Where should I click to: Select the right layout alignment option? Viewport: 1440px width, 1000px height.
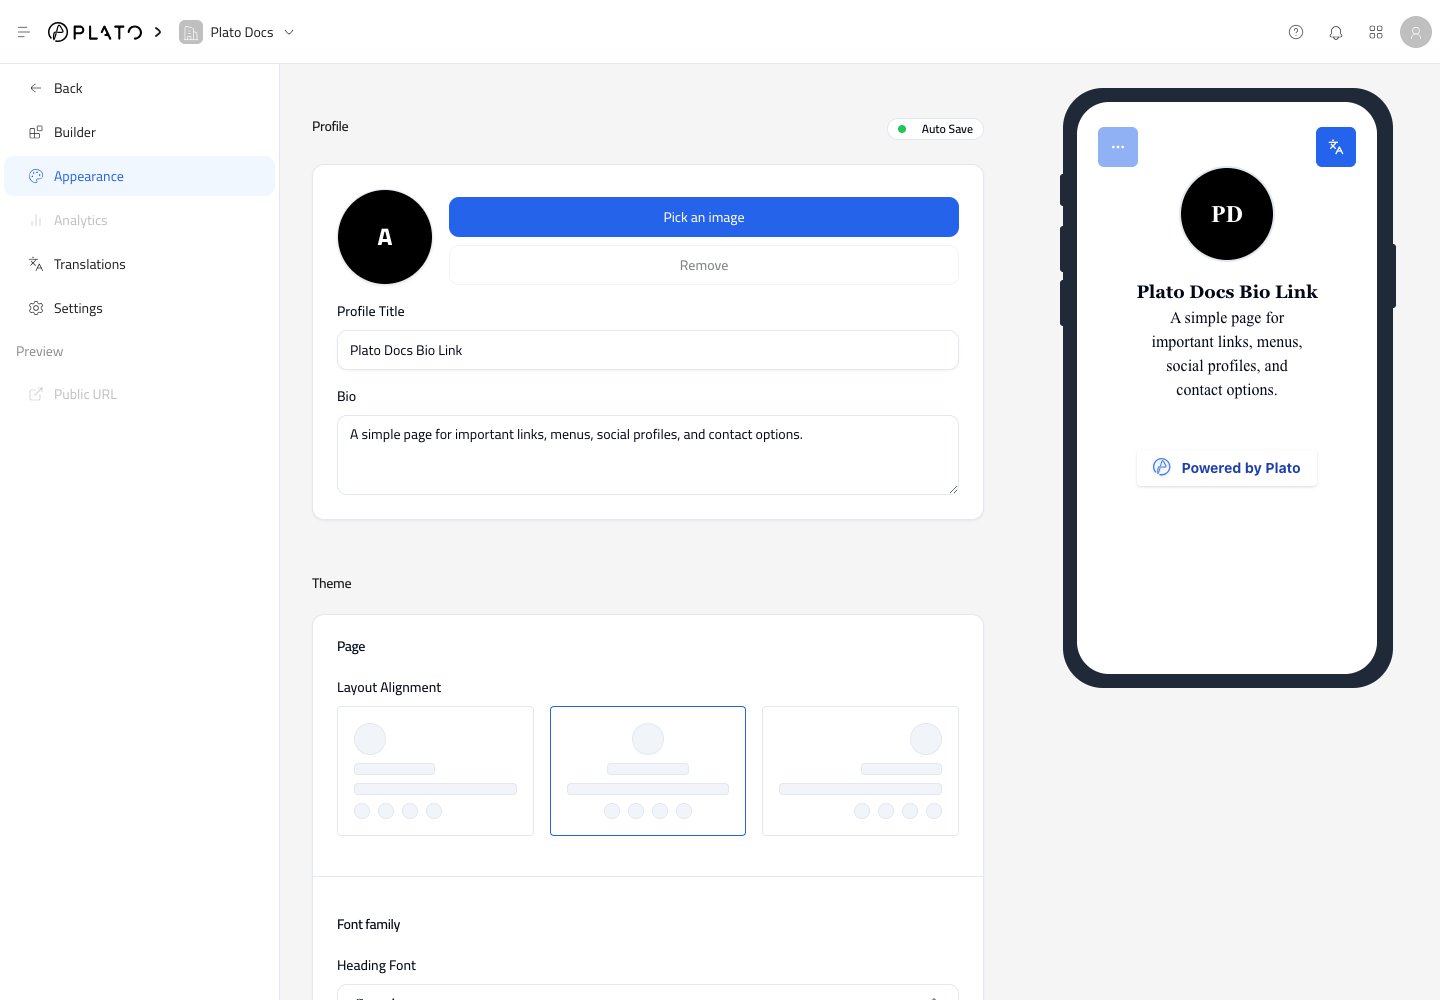tap(860, 771)
